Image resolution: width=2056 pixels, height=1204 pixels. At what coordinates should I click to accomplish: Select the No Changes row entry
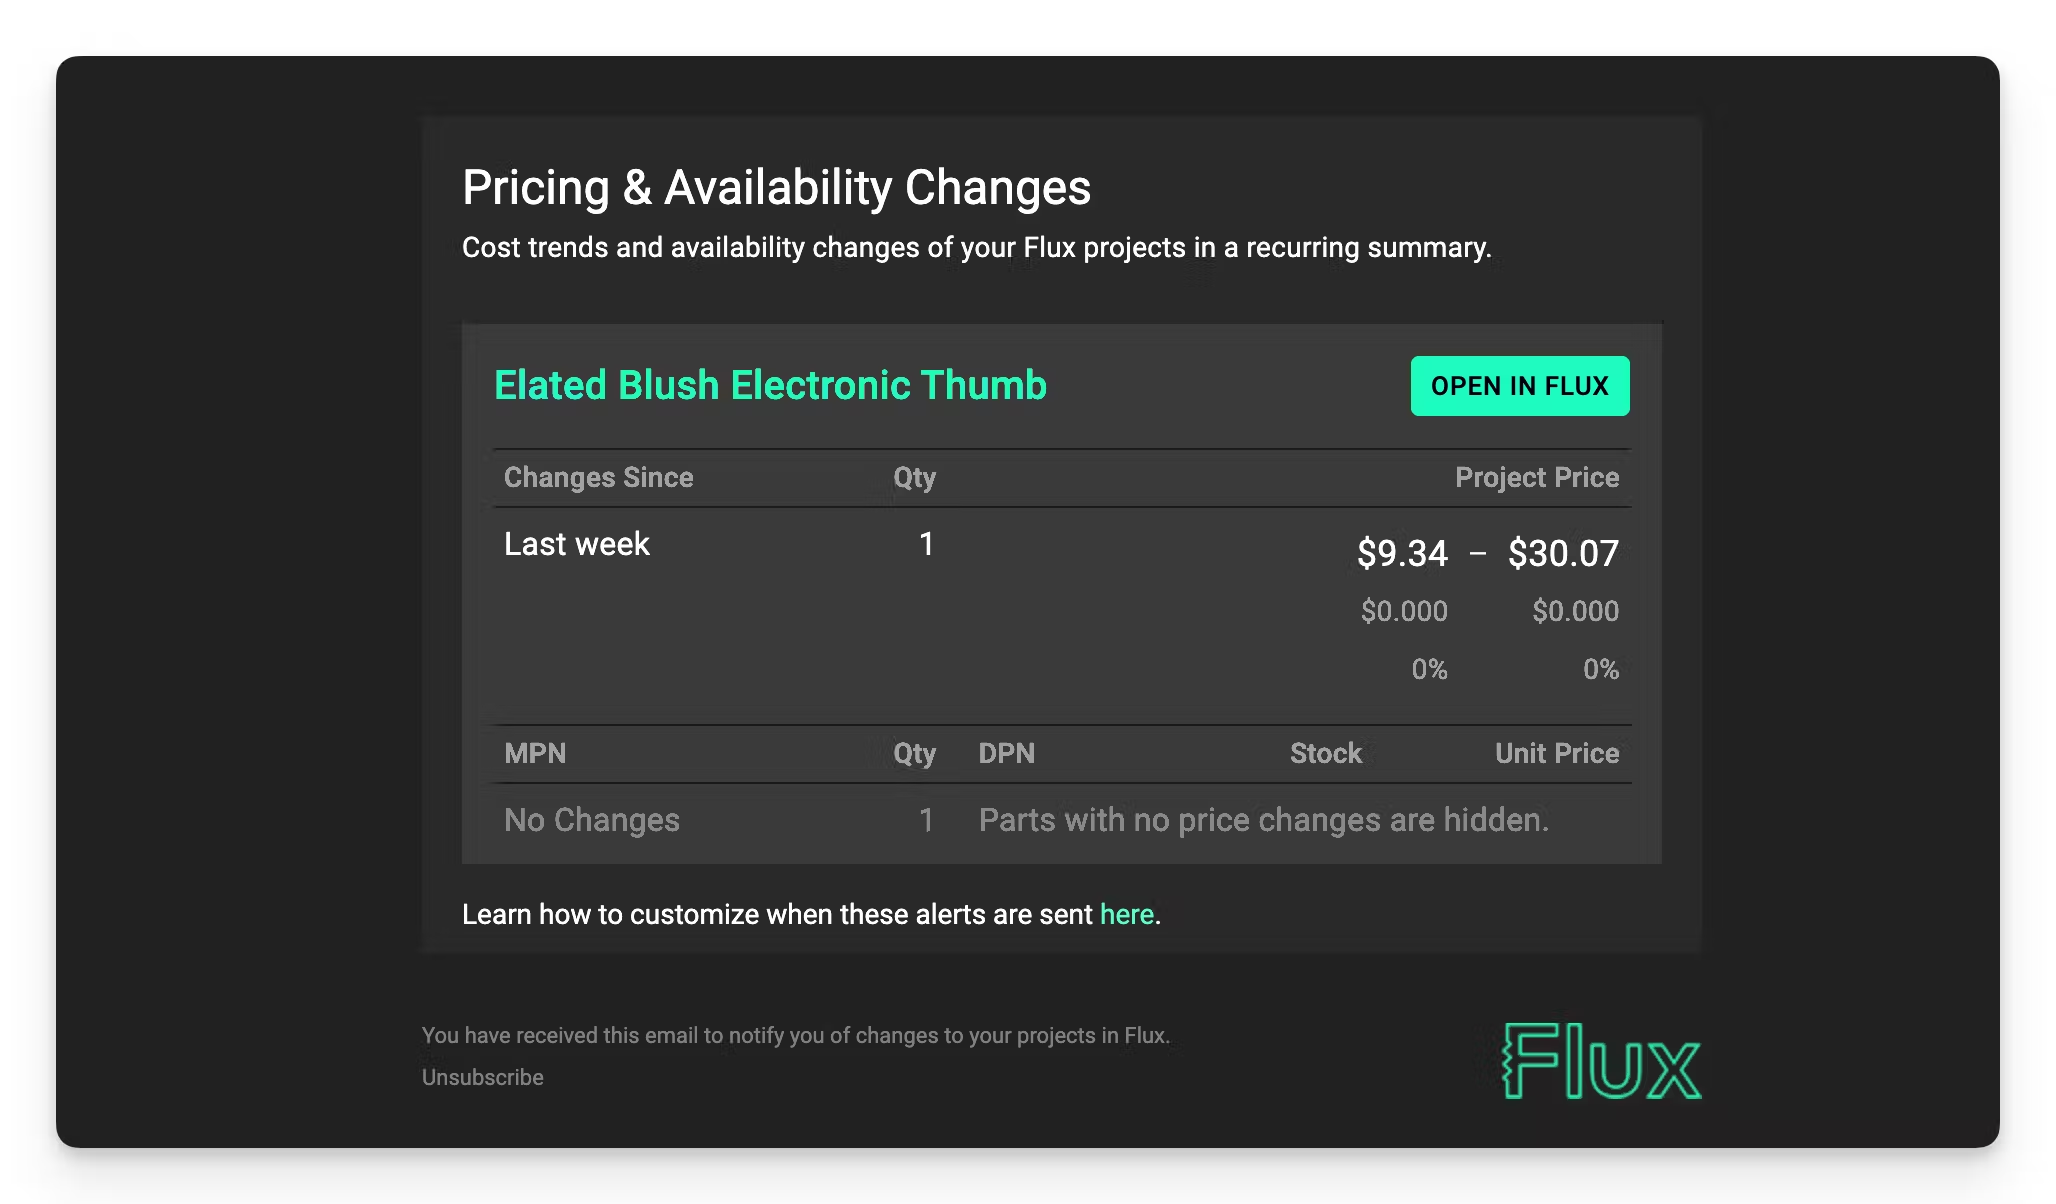(x=592, y=820)
